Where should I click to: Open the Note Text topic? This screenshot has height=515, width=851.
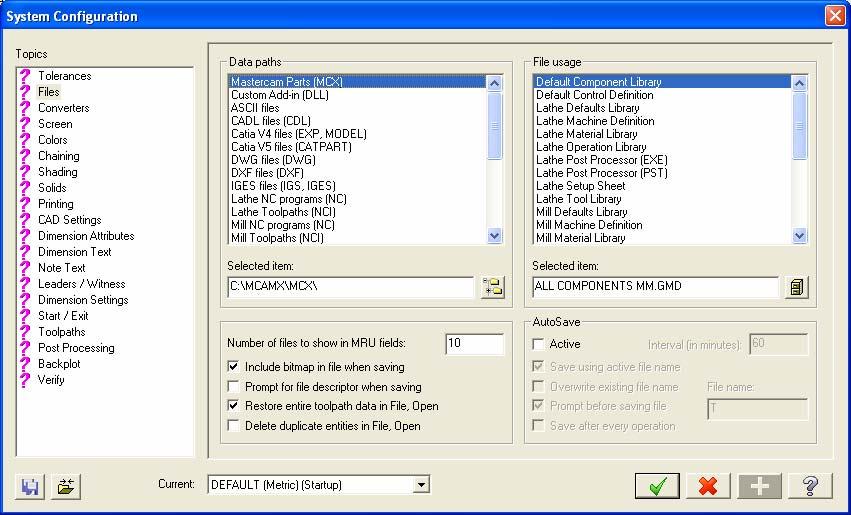(61, 268)
